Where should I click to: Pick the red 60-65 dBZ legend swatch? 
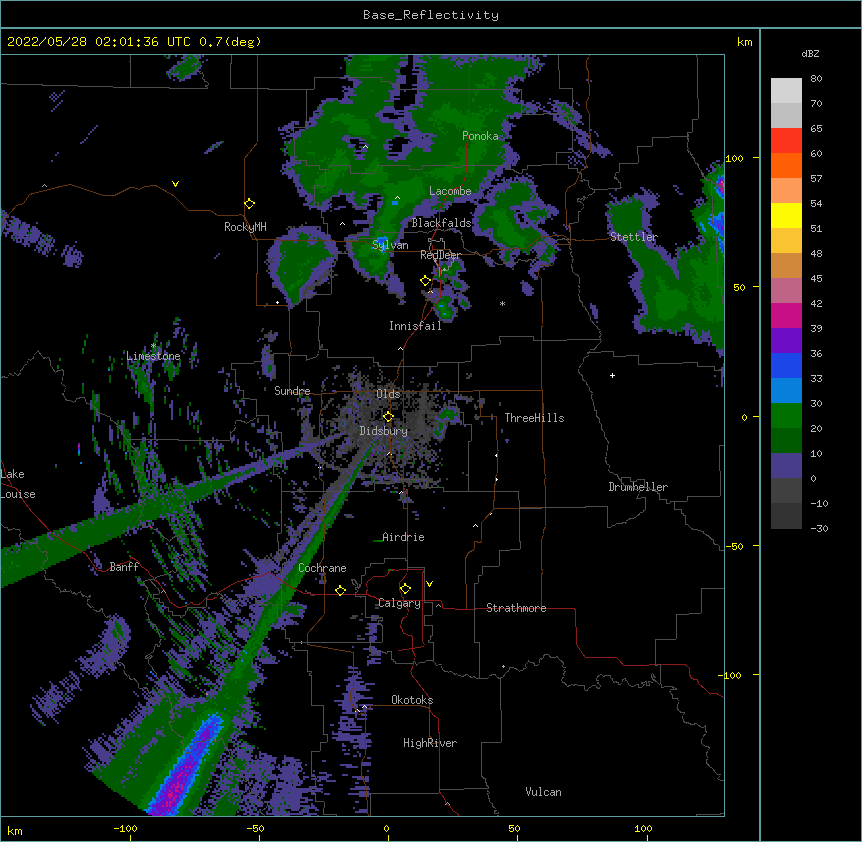click(786, 141)
